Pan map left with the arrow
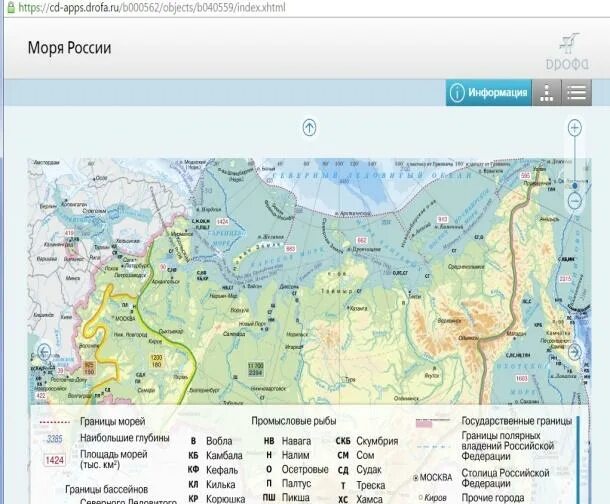 click(x=44, y=352)
